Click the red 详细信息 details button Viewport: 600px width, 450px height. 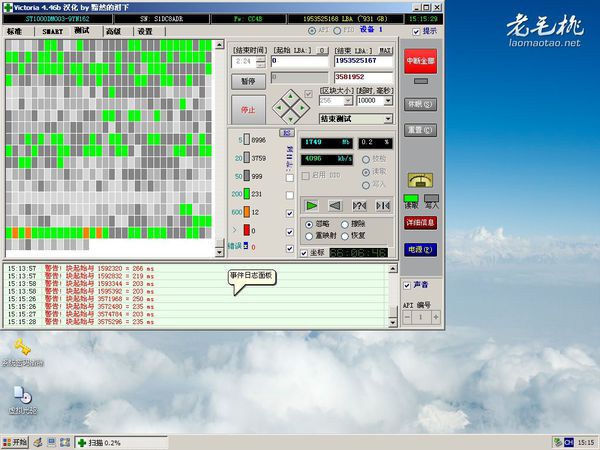[x=421, y=223]
